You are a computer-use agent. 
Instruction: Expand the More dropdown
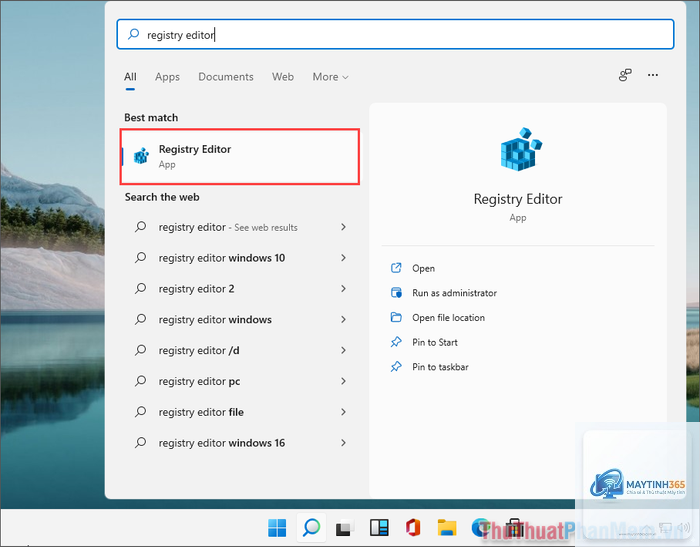pyautogui.click(x=330, y=77)
